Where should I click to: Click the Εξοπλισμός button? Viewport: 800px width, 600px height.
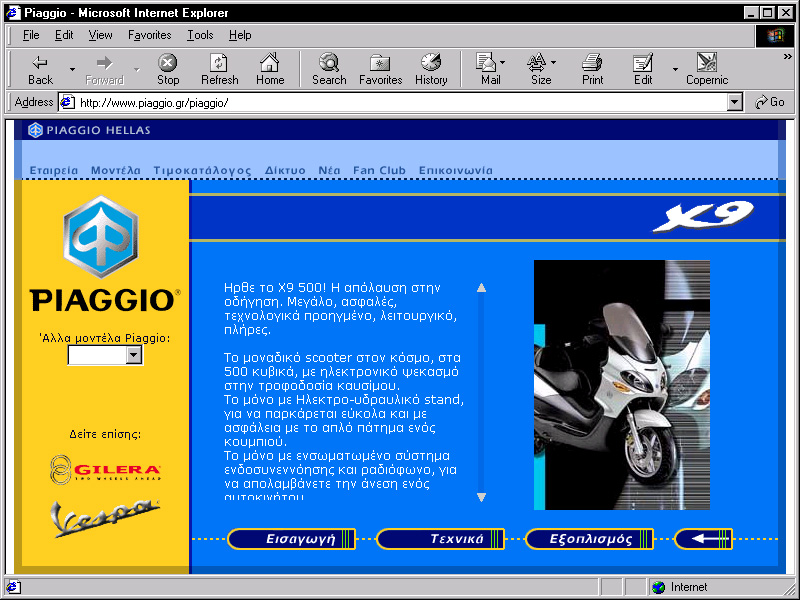pos(589,539)
